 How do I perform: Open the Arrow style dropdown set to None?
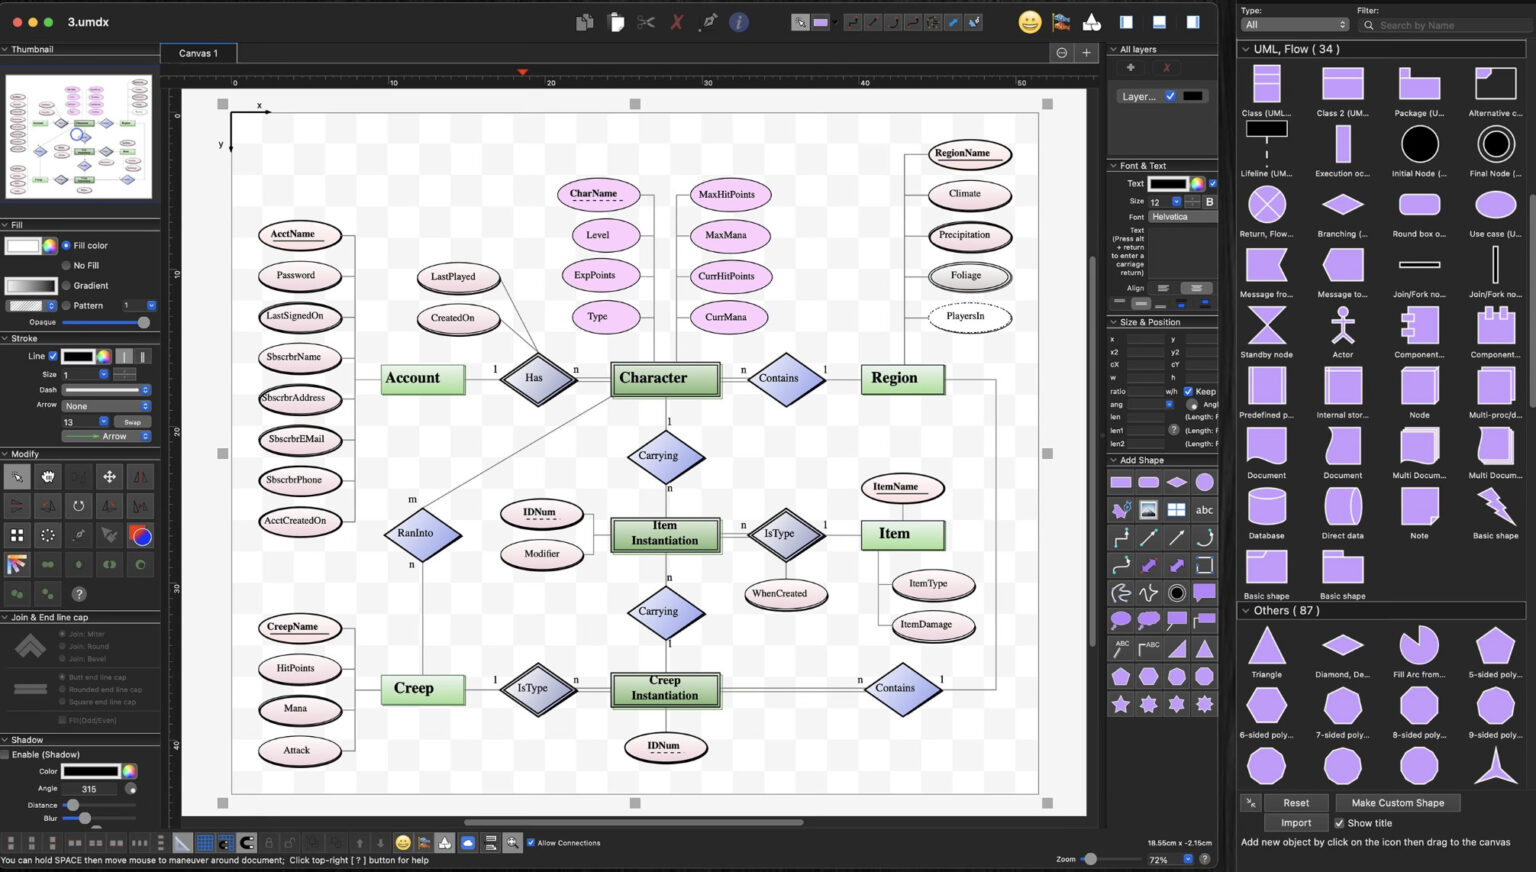(x=105, y=405)
